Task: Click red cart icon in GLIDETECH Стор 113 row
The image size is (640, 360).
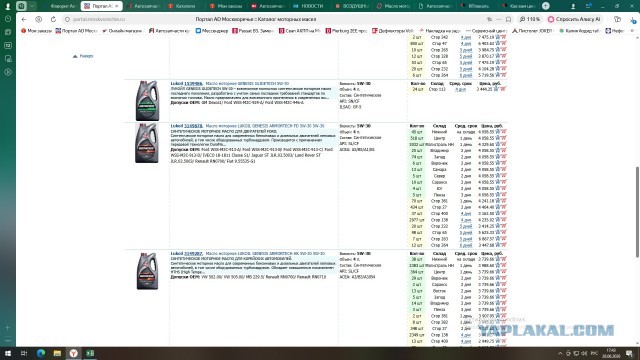Action: [x=503, y=89]
